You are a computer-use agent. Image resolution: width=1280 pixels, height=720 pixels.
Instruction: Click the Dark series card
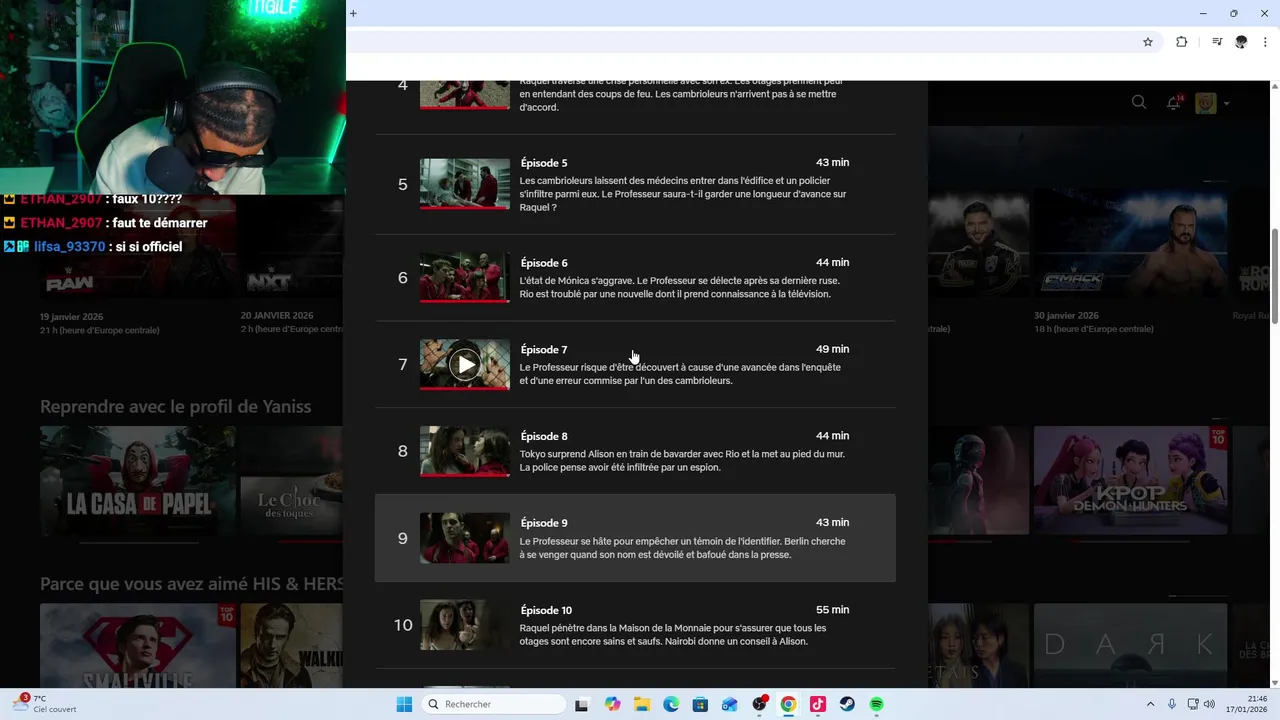pyautogui.click(x=1130, y=645)
